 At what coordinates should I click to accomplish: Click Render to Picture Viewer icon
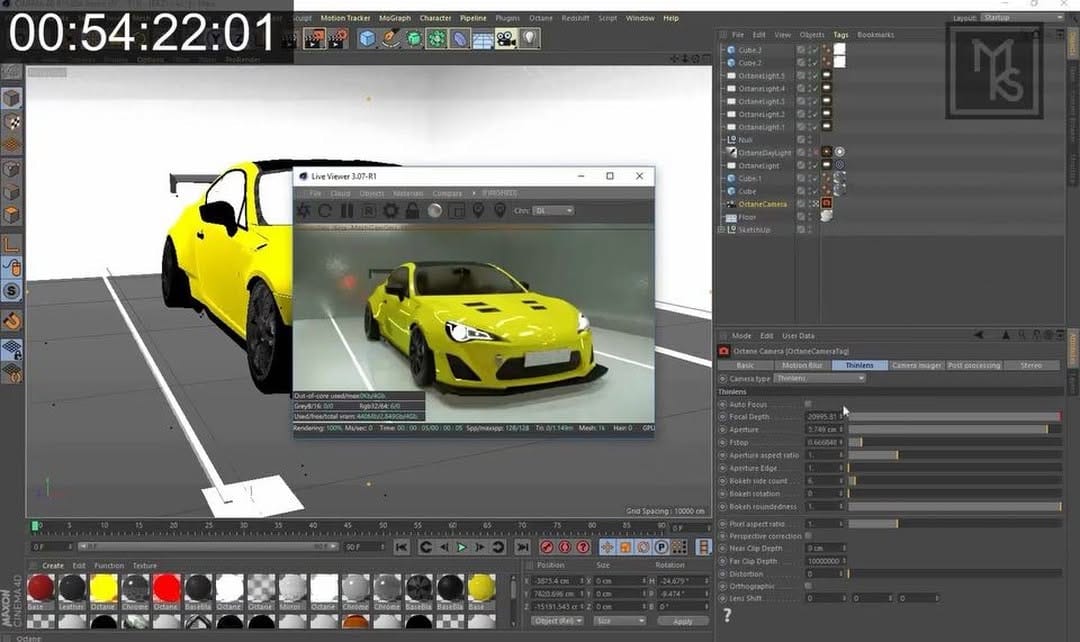pos(314,39)
